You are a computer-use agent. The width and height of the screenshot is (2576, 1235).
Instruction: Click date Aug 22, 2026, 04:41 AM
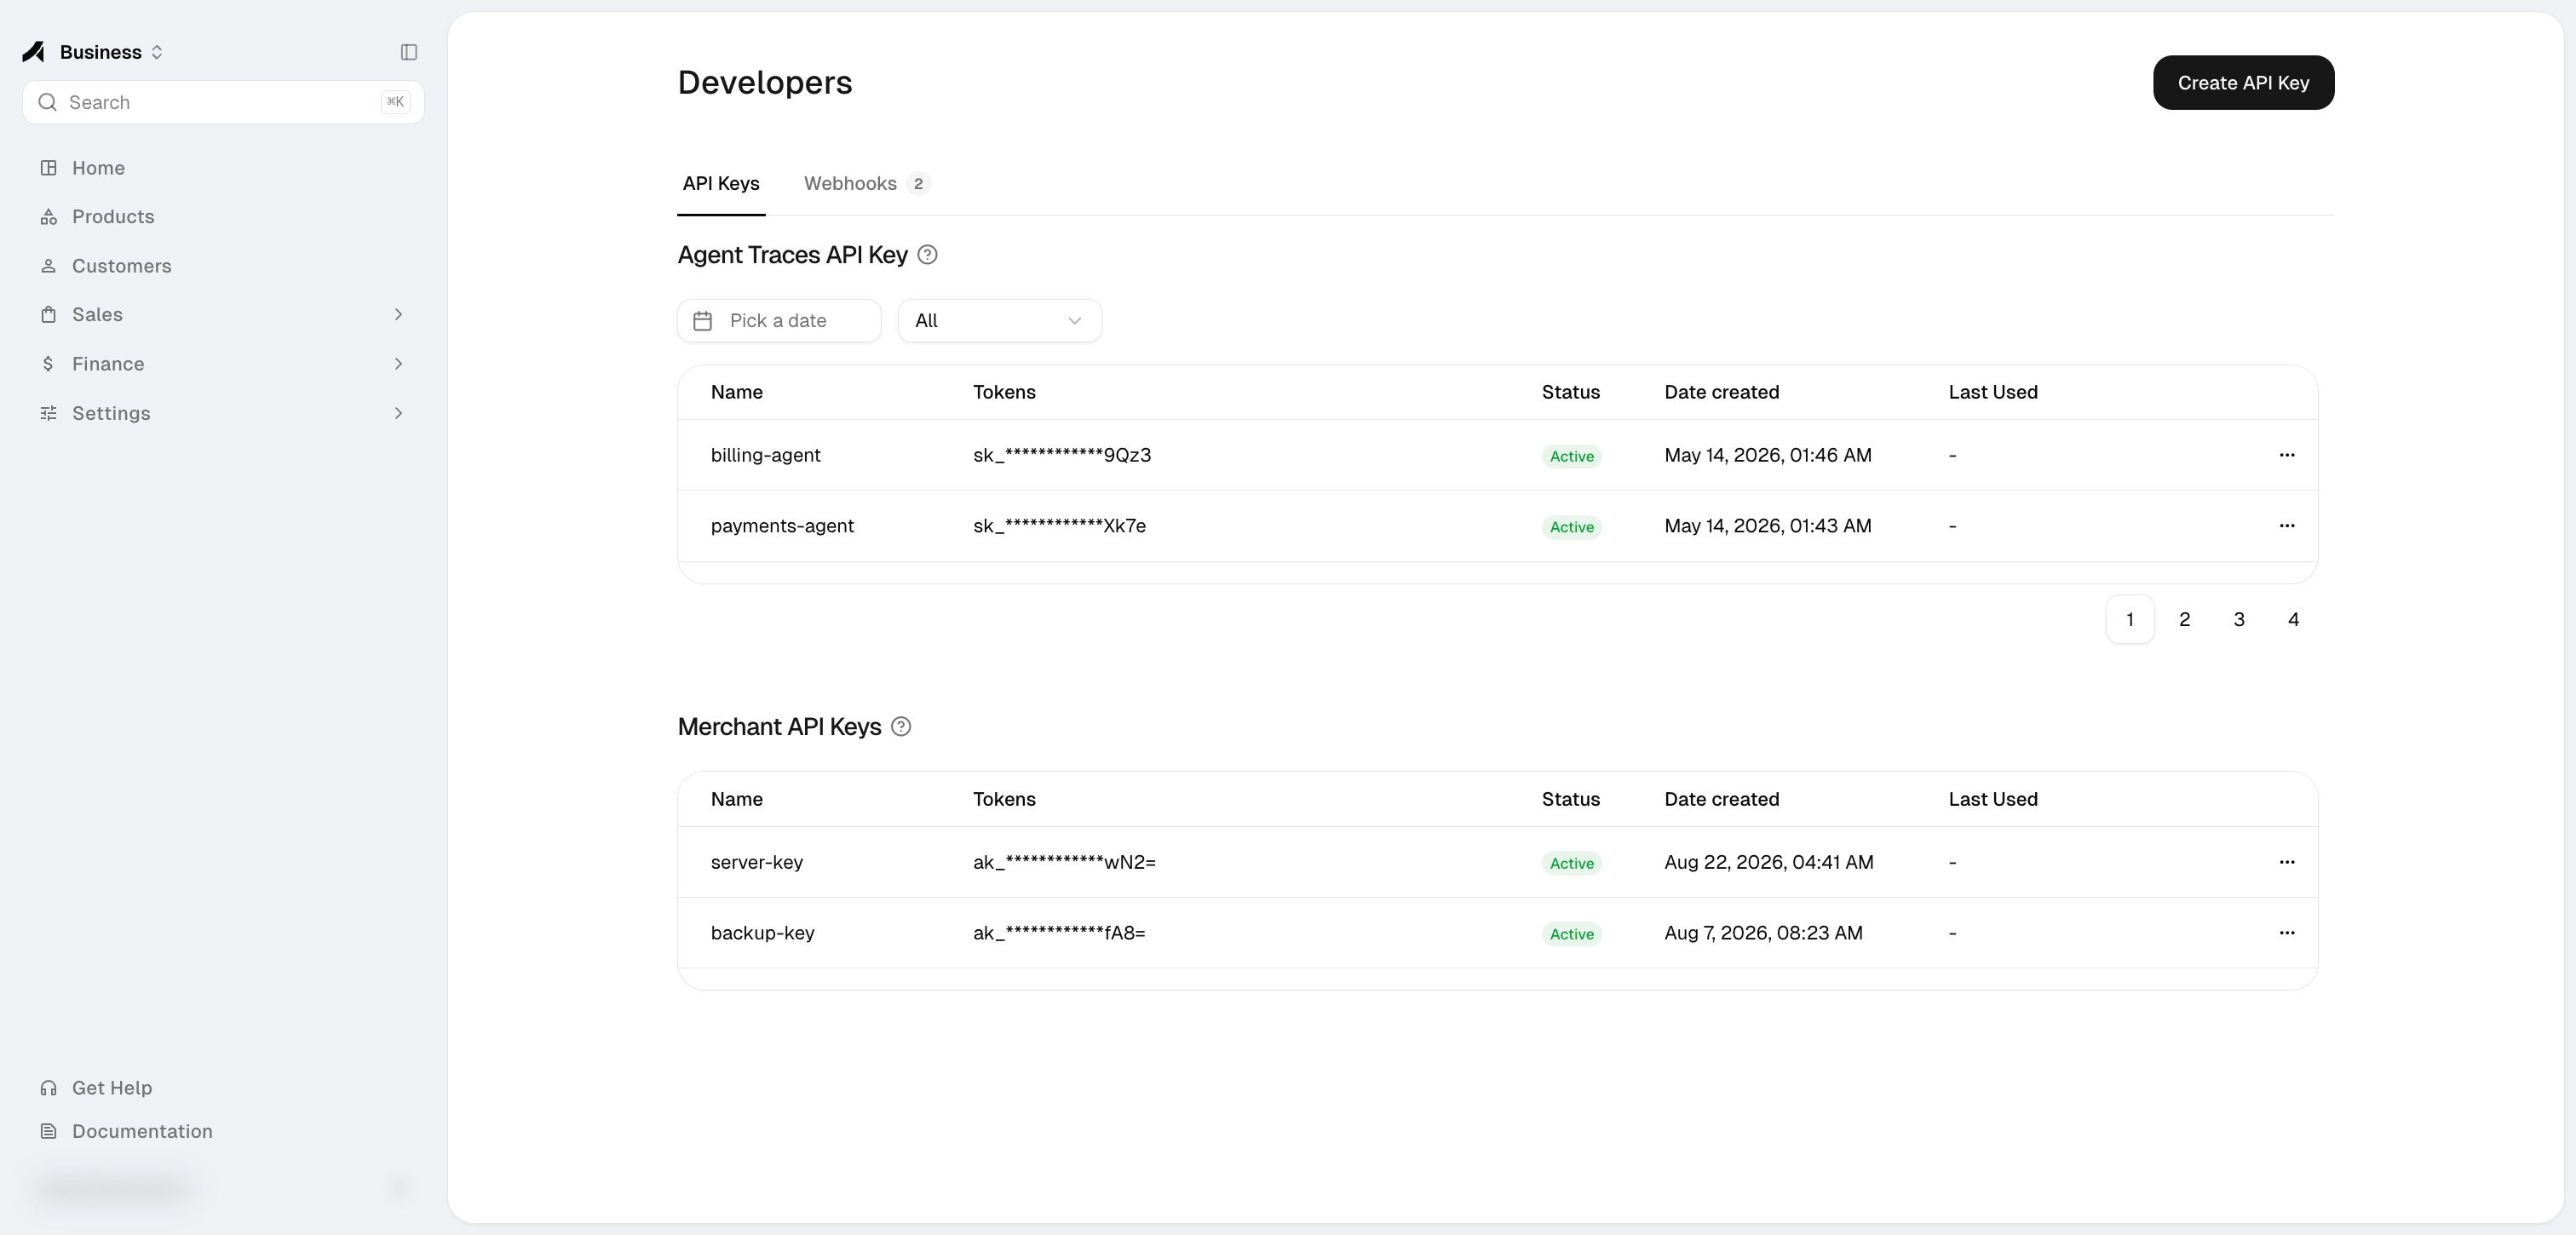coord(1768,862)
